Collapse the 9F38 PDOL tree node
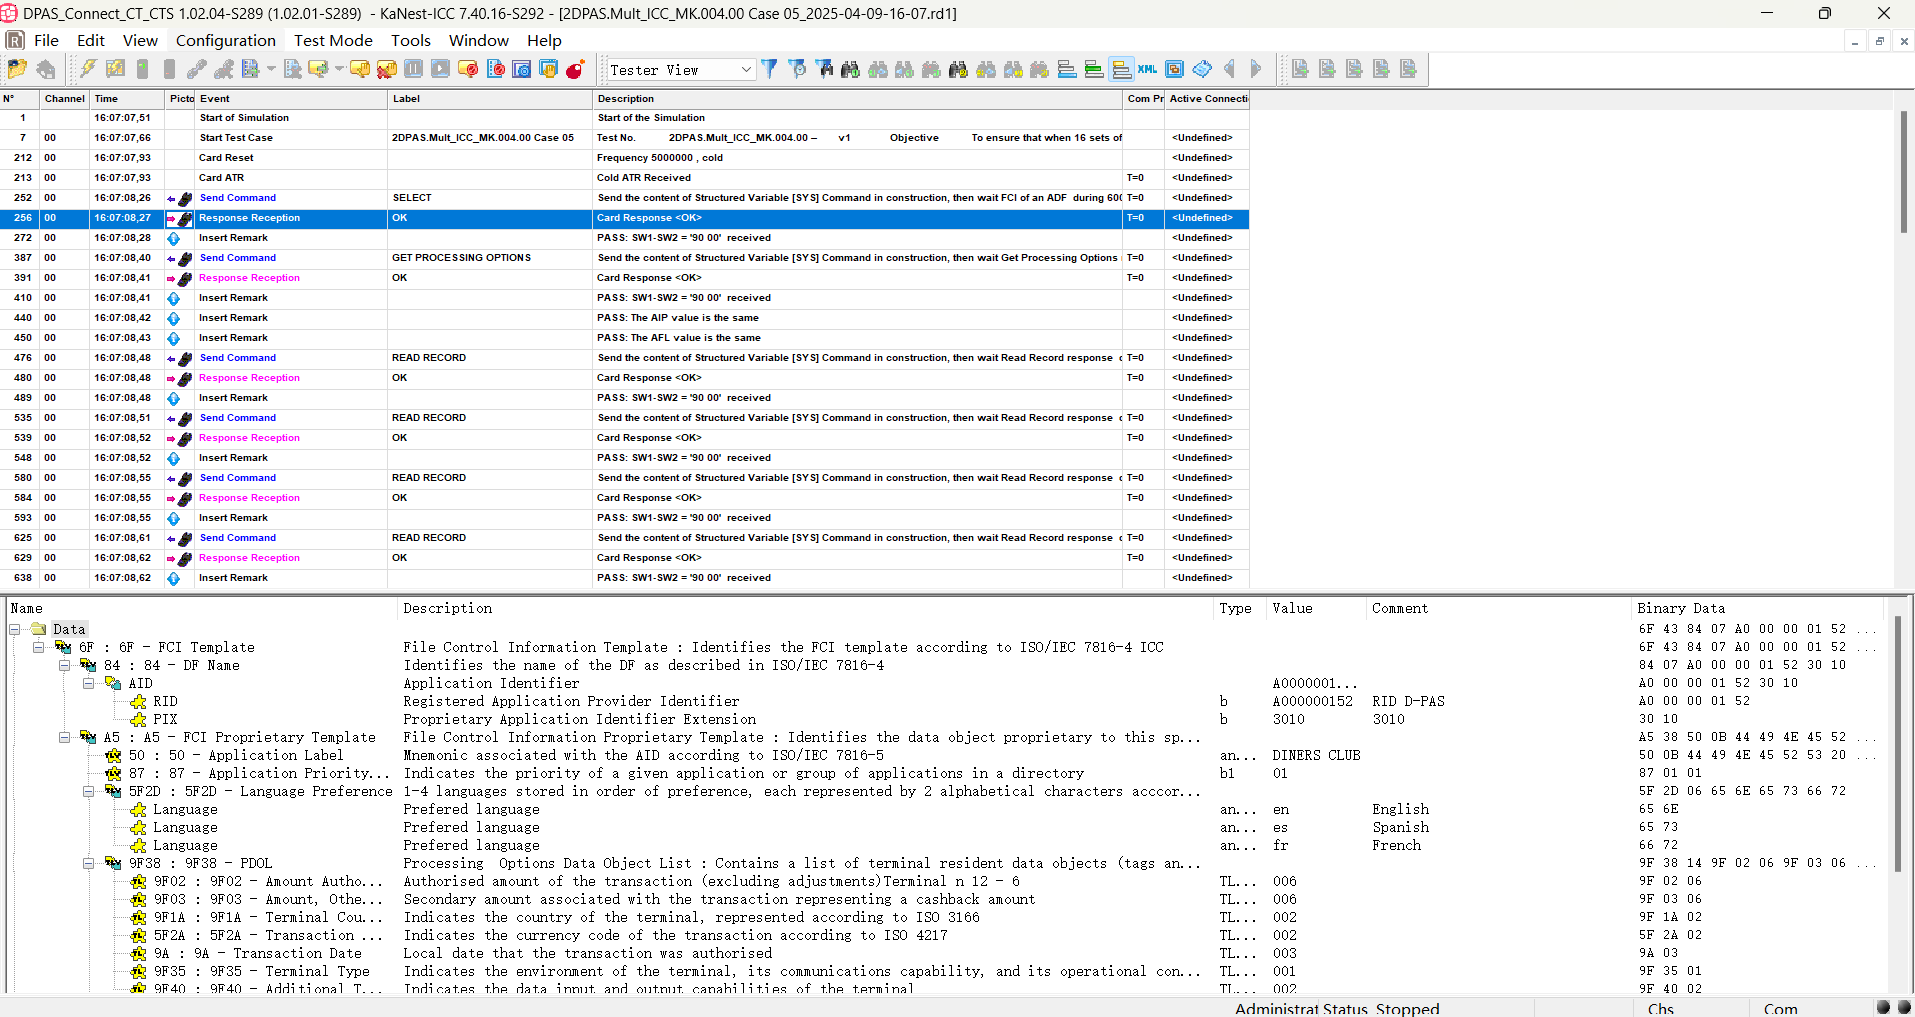 89,864
